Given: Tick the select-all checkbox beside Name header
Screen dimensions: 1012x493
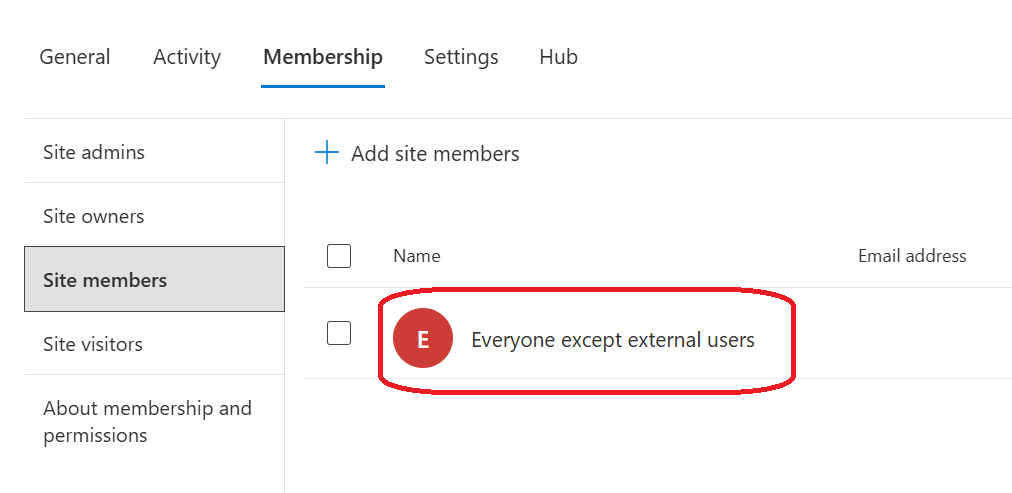Looking at the screenshot, I should pyautogui.click(x=339, y=256).
